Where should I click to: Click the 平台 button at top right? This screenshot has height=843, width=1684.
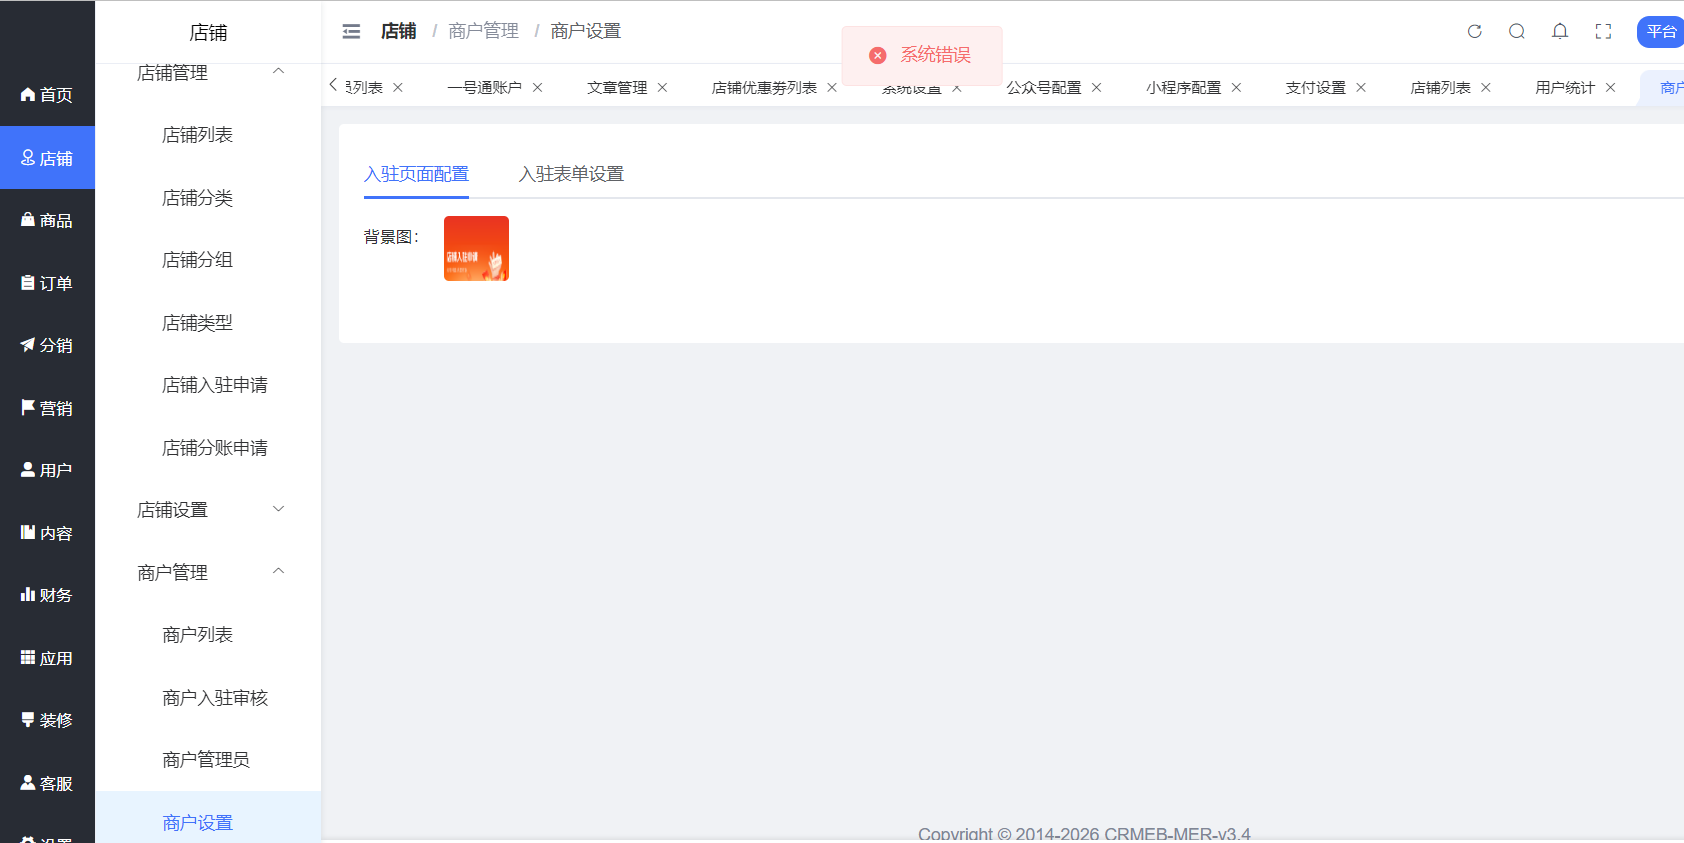tap(1661, 32)
